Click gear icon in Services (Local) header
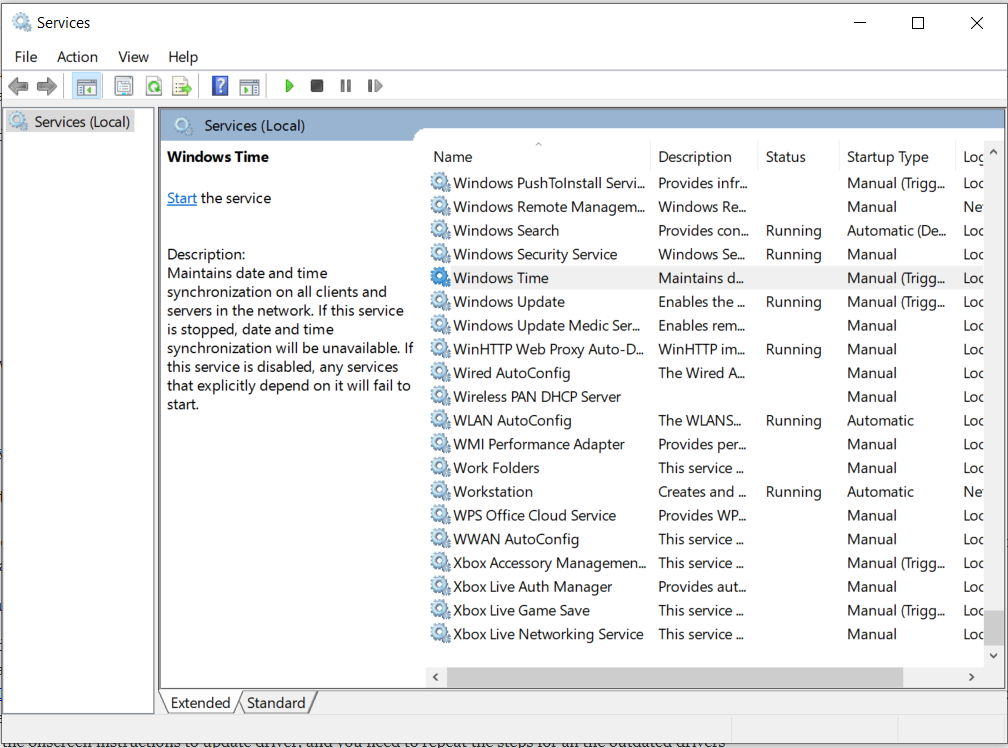Viewport: 1008px width, 748px height. [x=183, y=125]
